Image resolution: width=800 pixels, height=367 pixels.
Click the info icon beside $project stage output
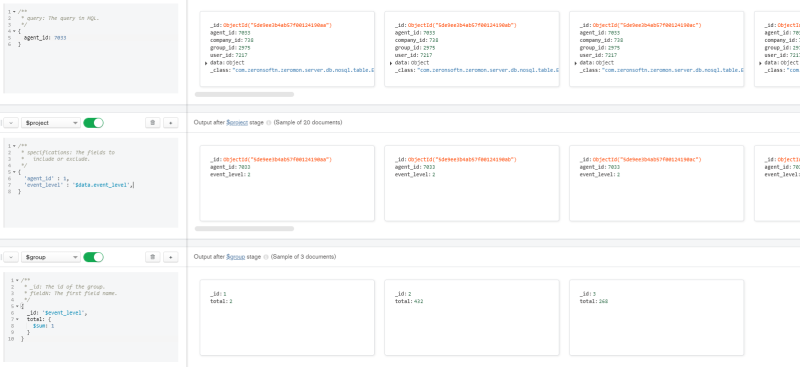point(268,123)
